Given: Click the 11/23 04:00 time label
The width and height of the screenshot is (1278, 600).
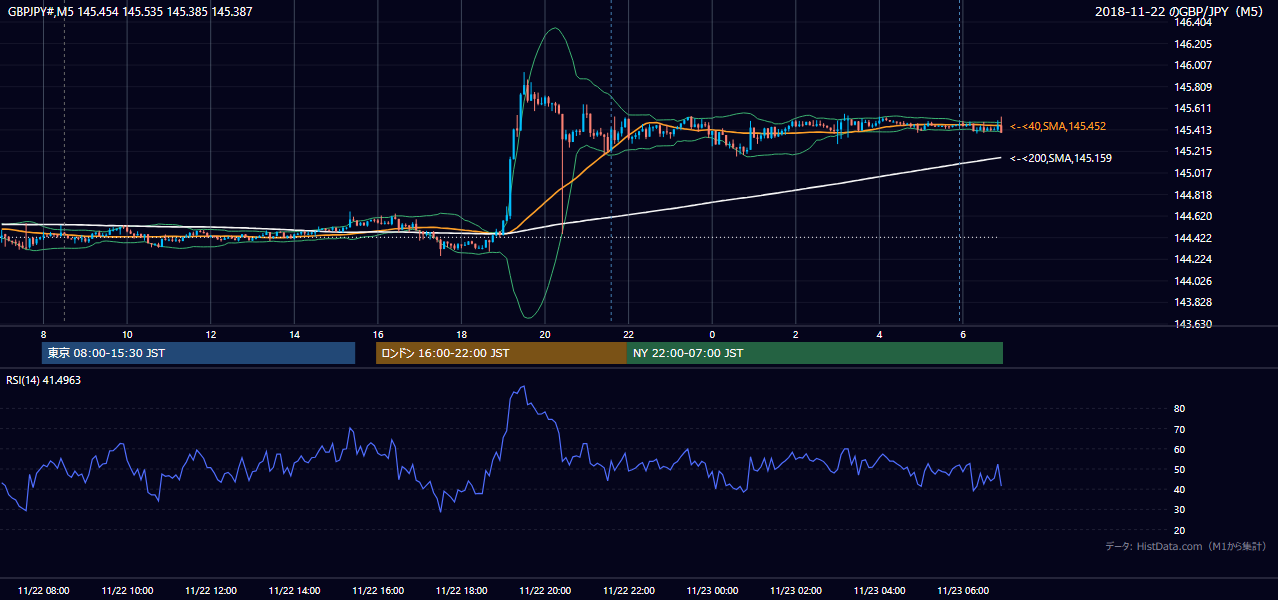Looking at the screenshot, I should [879, 591].
